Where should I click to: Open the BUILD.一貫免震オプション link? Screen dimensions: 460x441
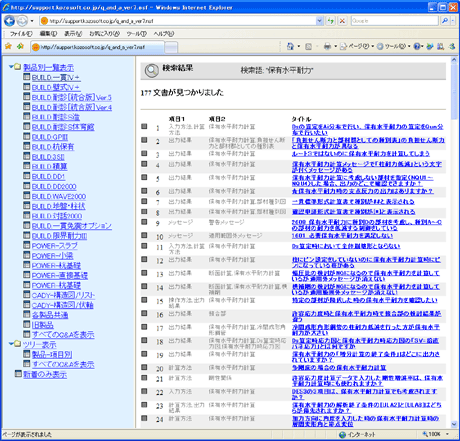[72, 226]
